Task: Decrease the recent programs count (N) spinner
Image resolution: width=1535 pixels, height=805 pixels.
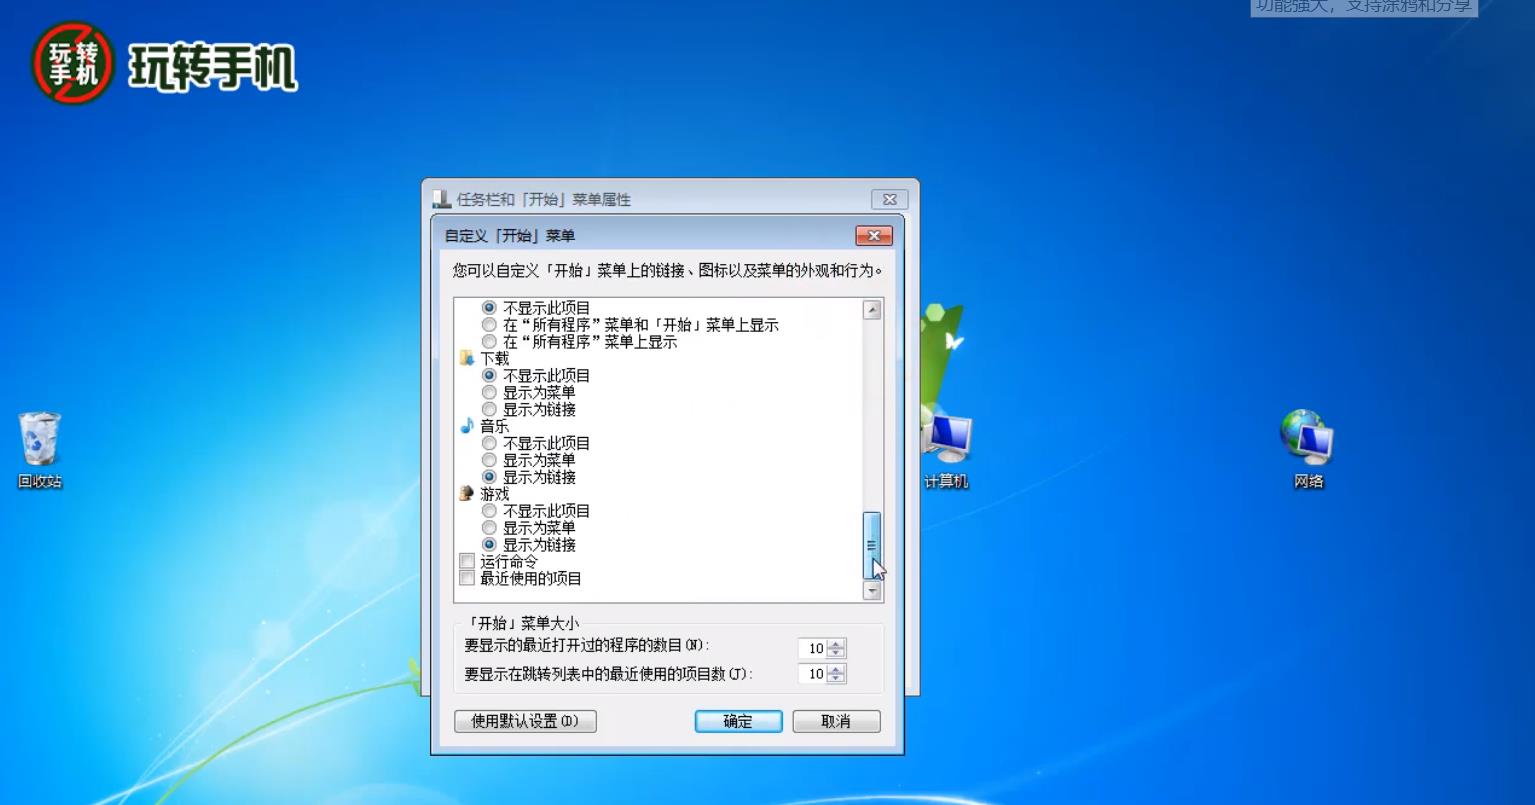Action: (837, 653)
